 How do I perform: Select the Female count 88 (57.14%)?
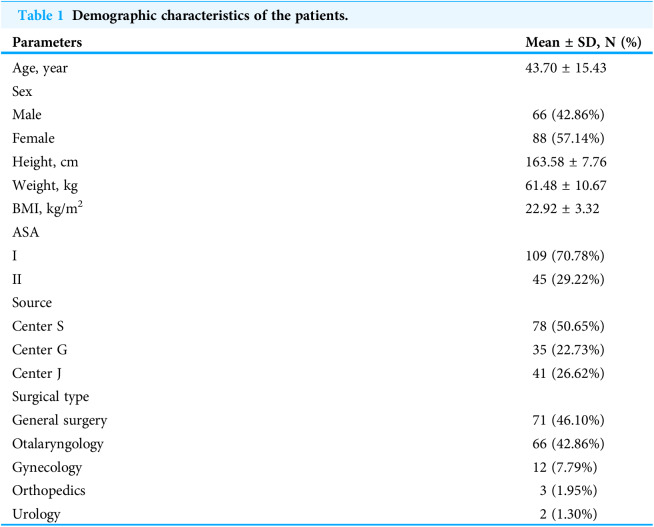(568, 138)
